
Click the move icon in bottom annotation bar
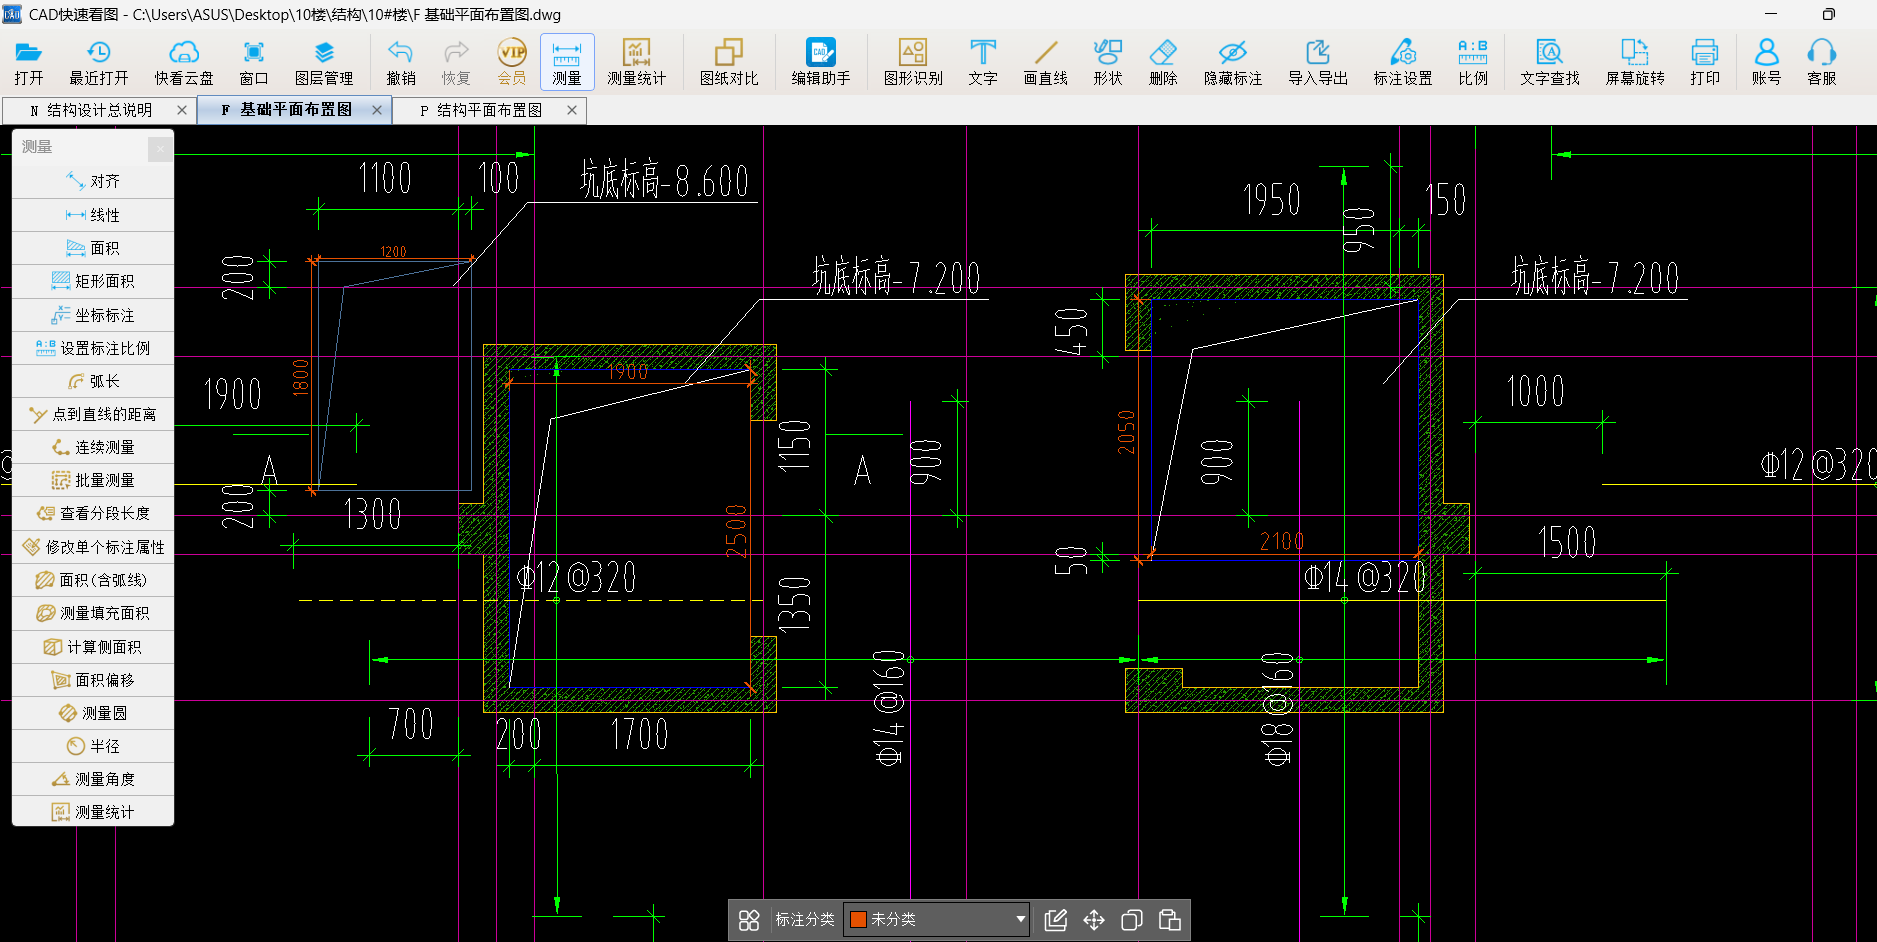pyautogui.click(x=1094, y=920)
